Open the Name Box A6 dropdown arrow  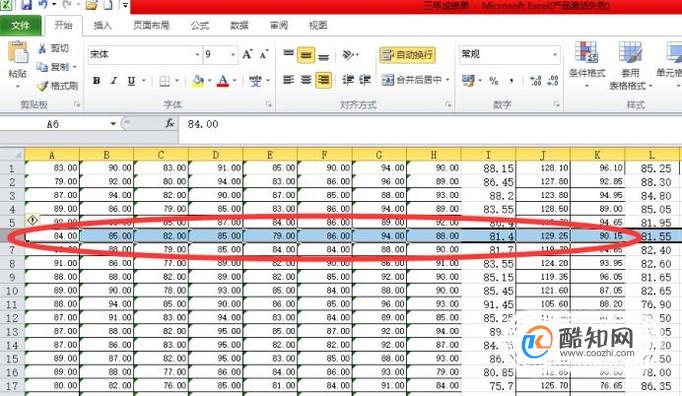click(x=113, y=124)
